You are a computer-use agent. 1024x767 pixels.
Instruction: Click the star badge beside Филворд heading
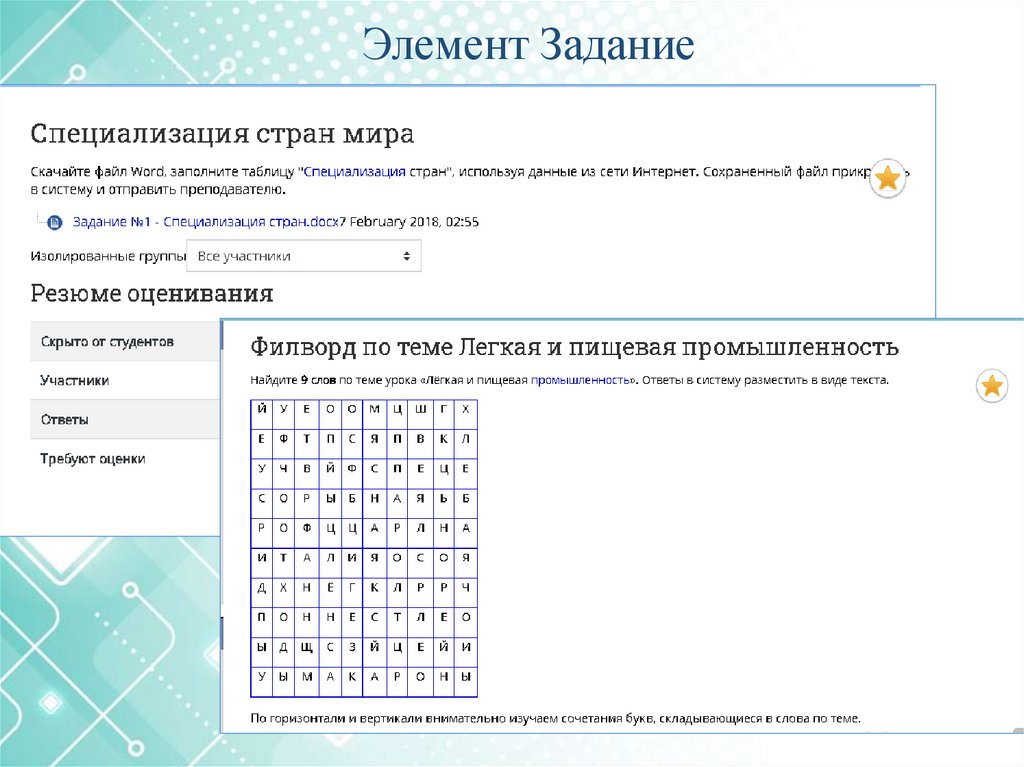(992, 385)
